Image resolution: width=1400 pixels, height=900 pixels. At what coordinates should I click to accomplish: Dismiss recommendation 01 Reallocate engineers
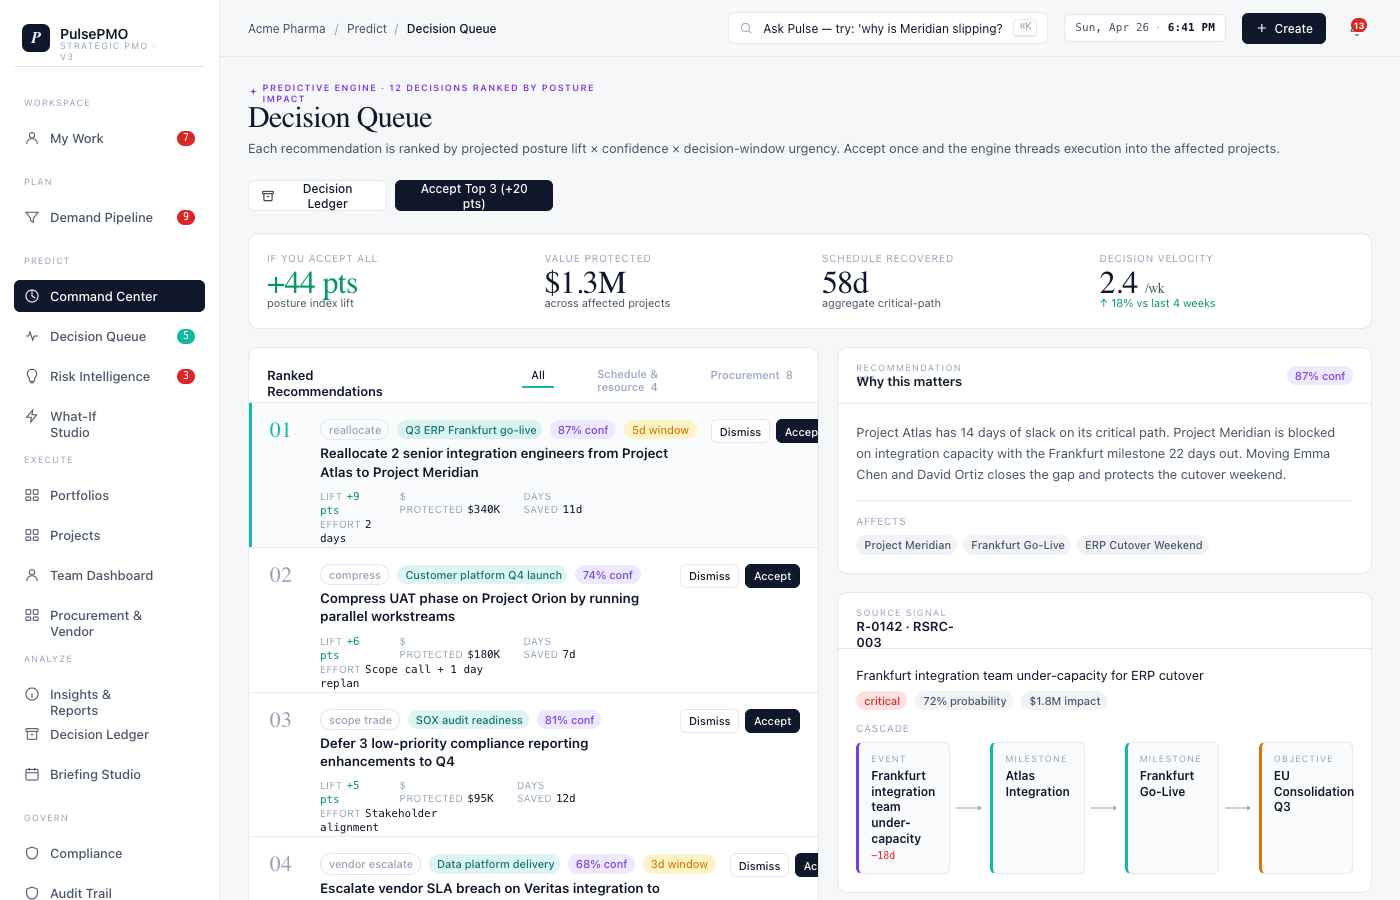pos(740,432)
